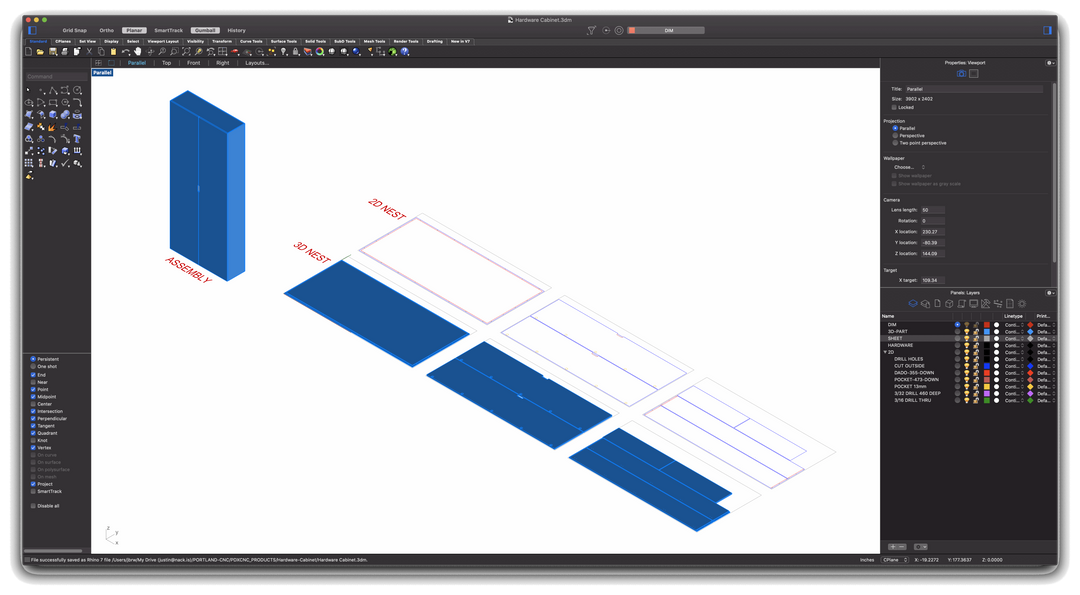Open Linetype dropdown for 3D-PART layer

[1012, 331]
